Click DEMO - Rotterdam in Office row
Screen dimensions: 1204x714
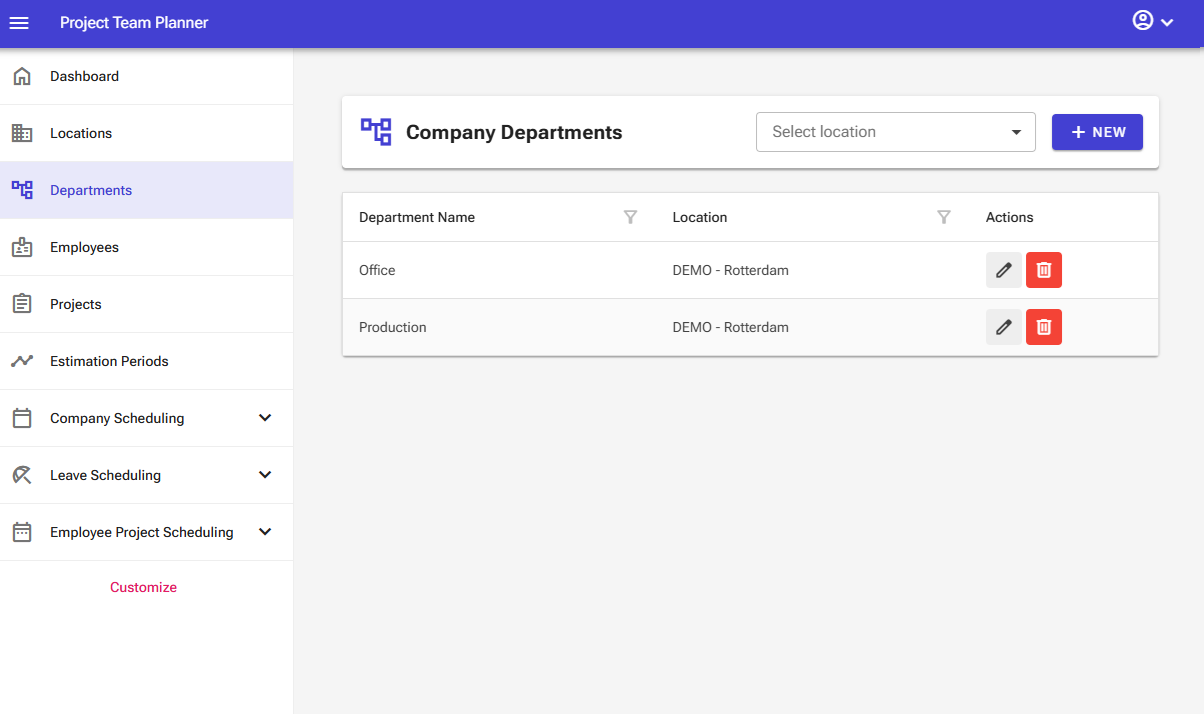click(x=731, y=270)
